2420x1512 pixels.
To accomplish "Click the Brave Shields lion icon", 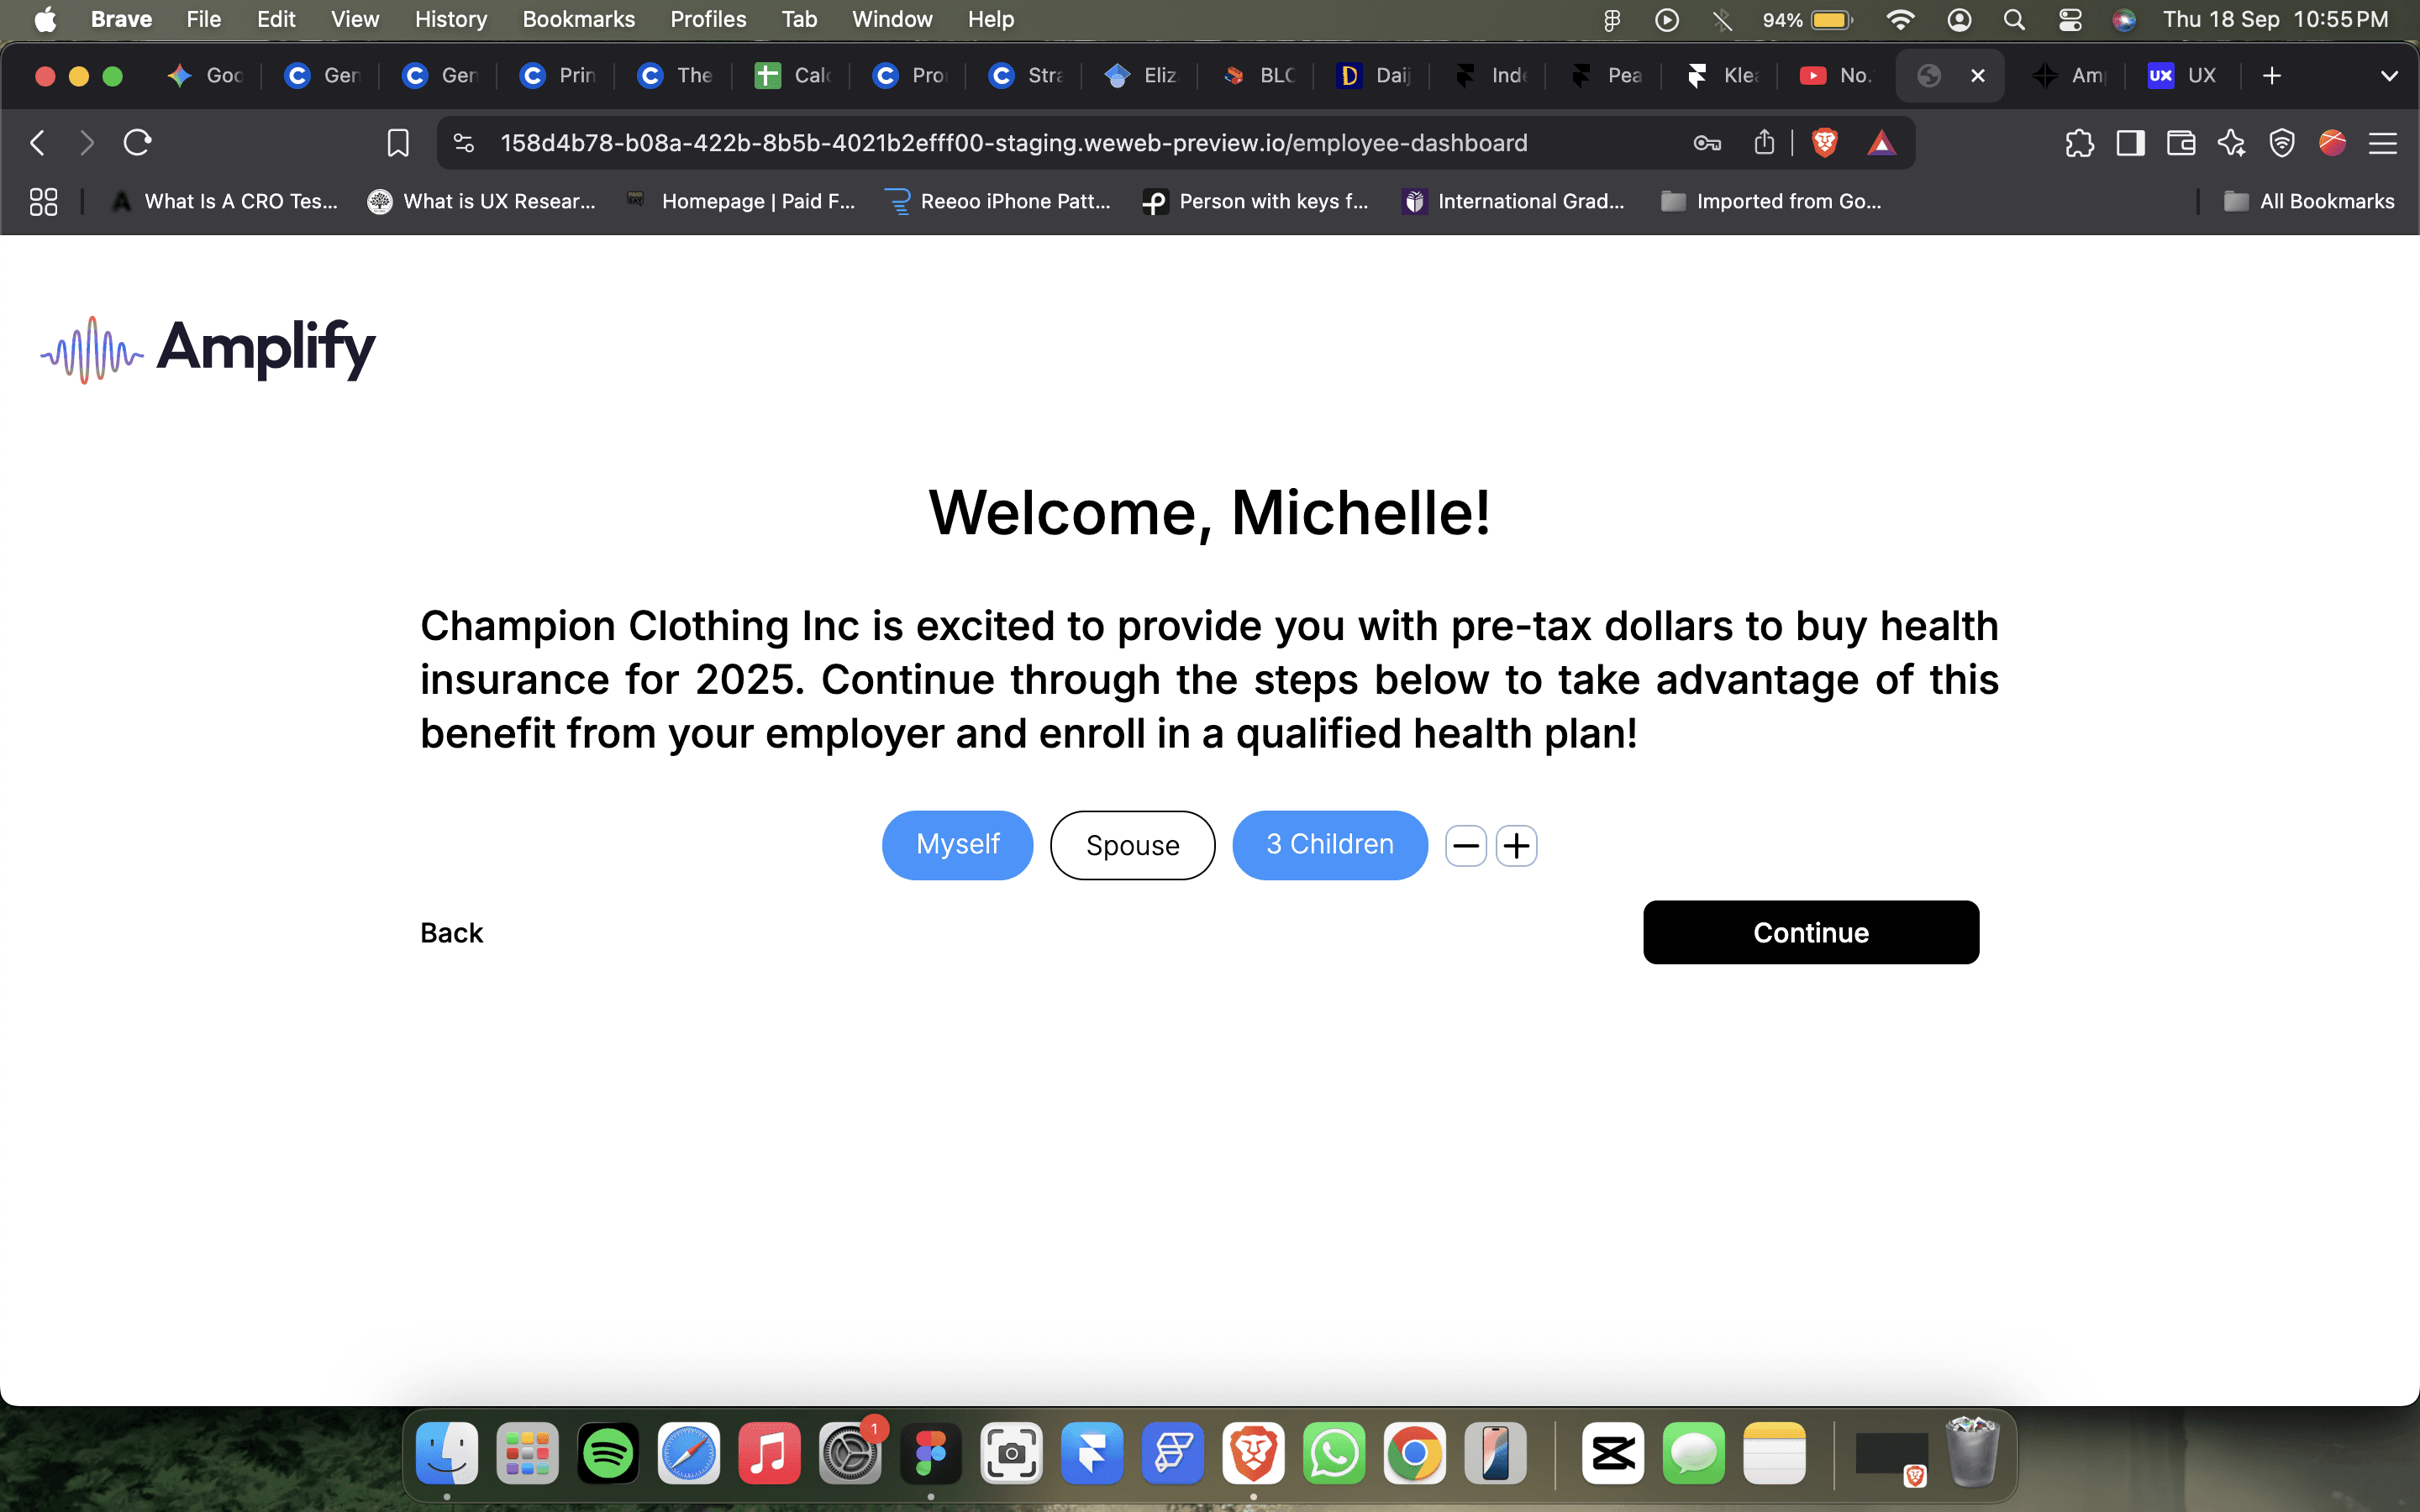I will coord(1824,143).
